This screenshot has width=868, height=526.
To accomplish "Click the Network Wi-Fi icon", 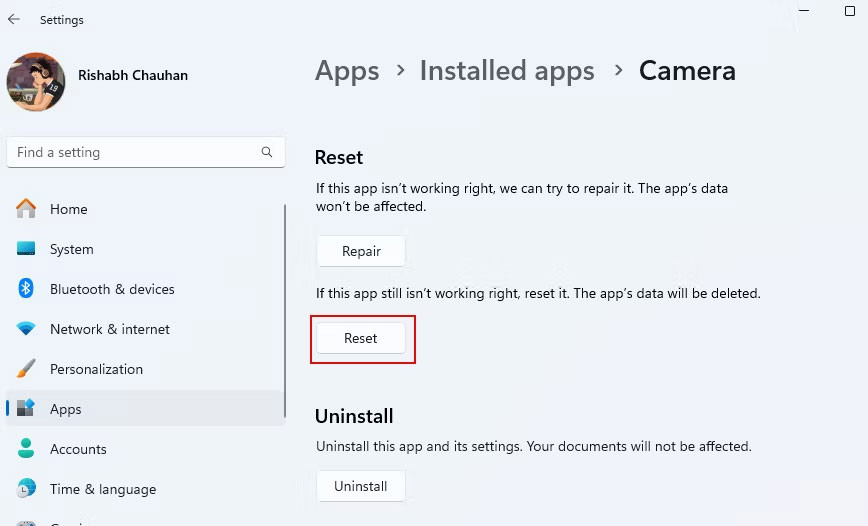I will coord(26,329).
